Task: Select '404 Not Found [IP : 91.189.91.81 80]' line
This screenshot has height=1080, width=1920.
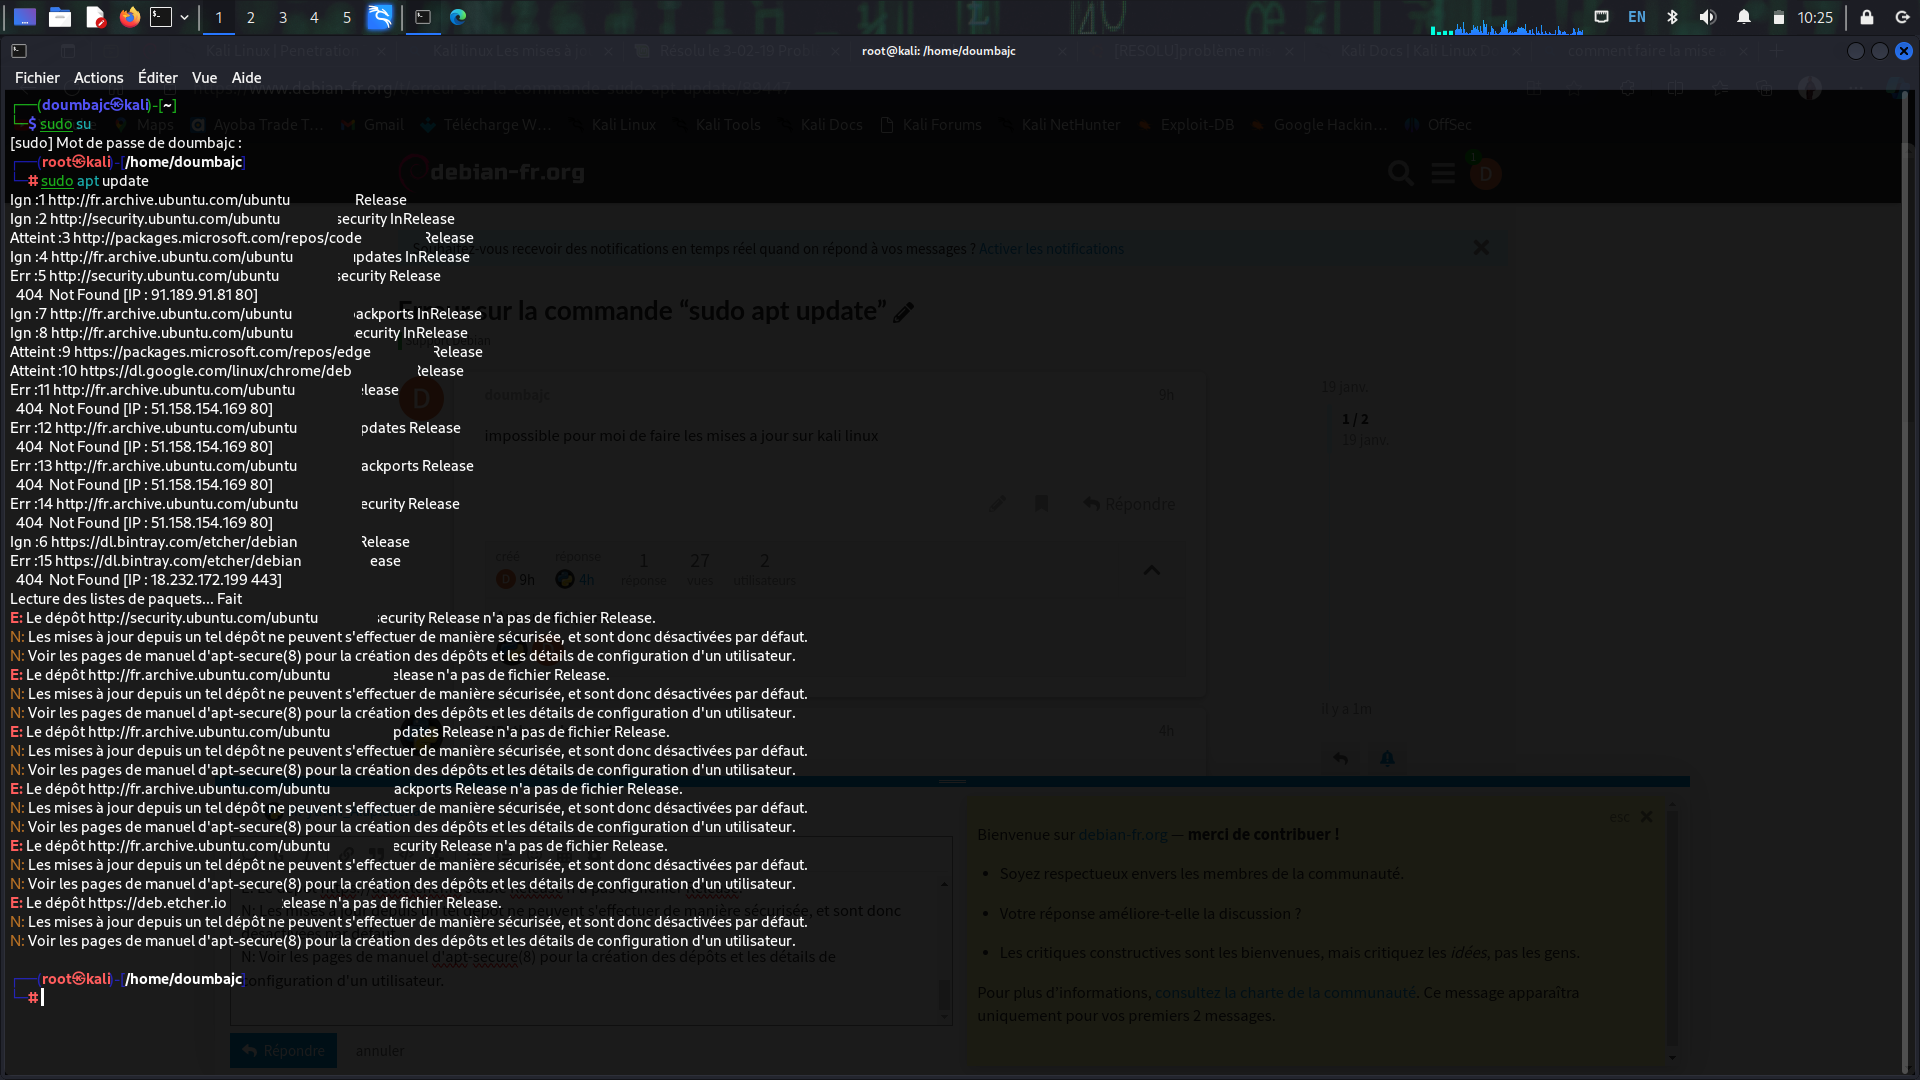Action: coord(137,295)
